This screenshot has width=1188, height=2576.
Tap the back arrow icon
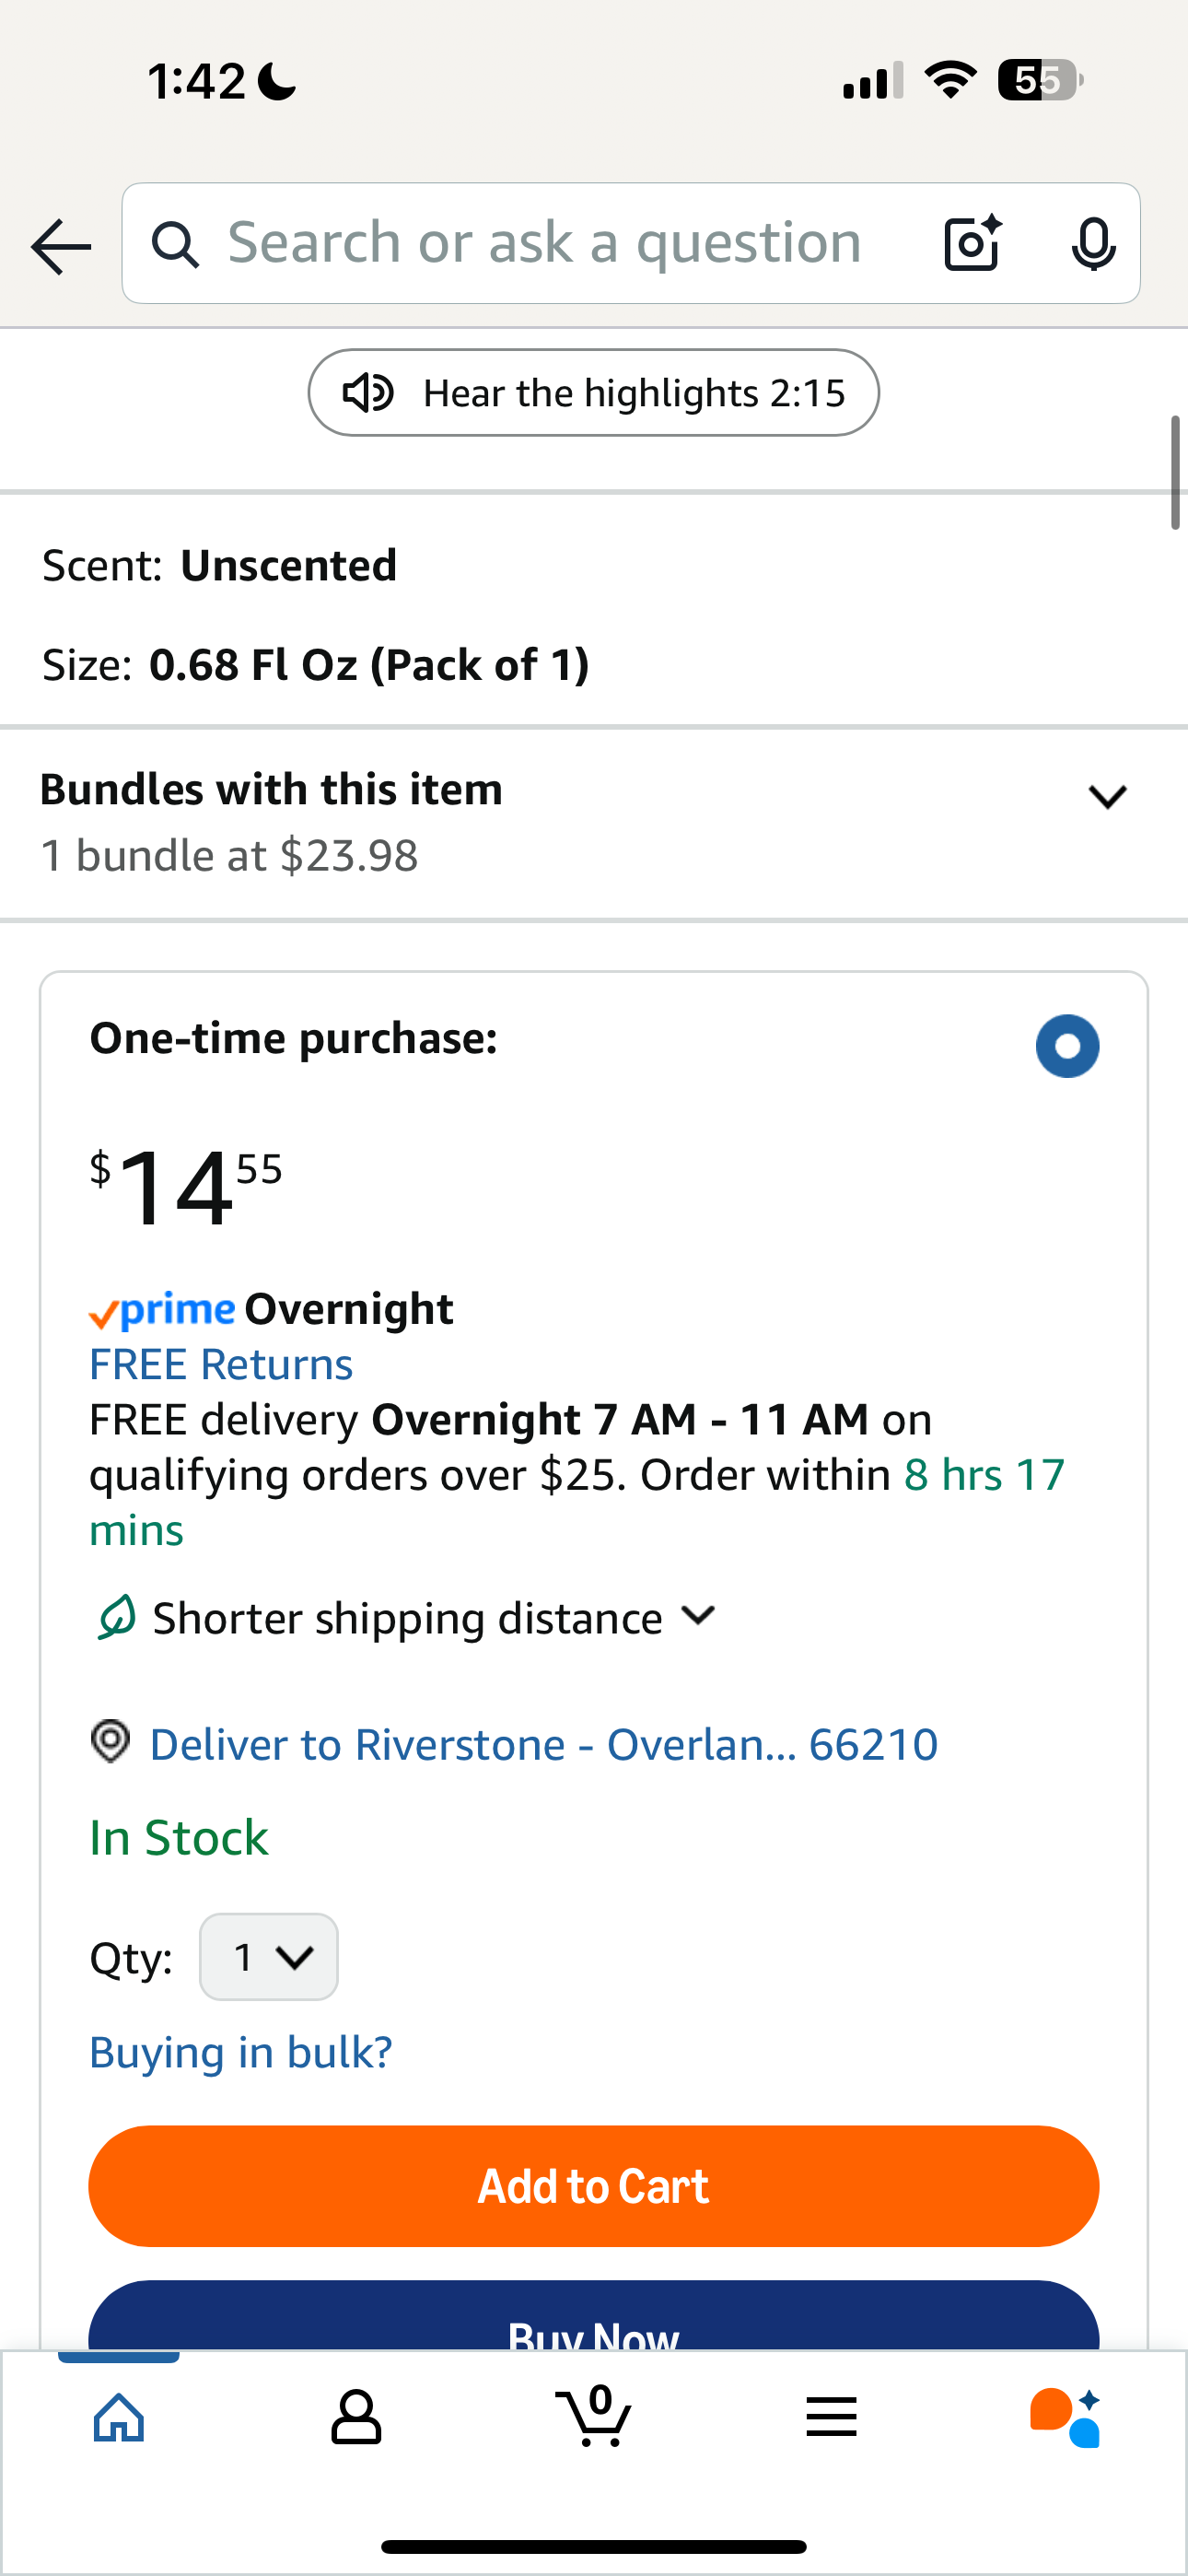pos(61,245)
